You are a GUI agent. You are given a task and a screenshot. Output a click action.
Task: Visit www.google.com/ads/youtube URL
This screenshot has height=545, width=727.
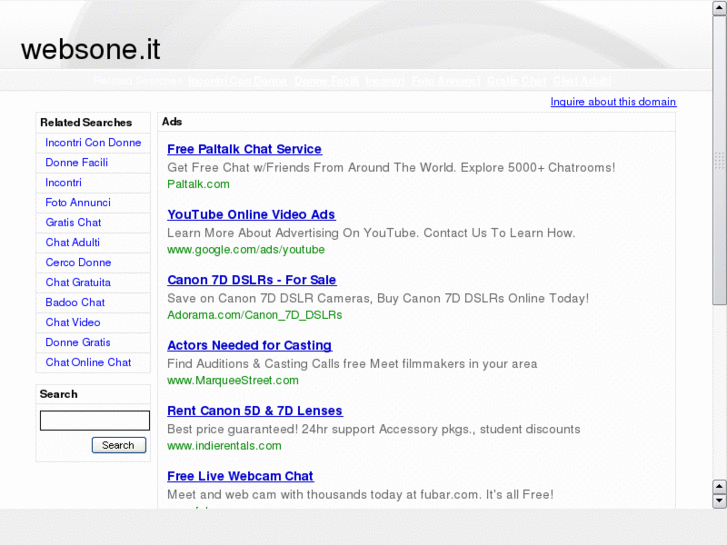(x=246, y=250)
